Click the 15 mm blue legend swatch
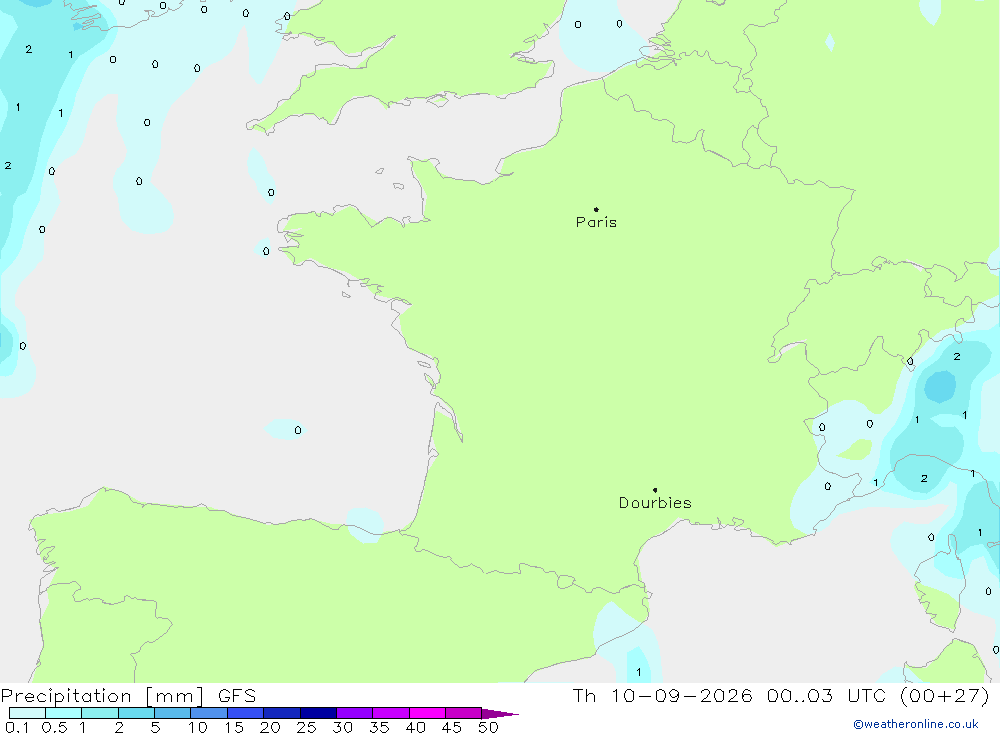The width and height of the screenshot is (1000, 733). [246, 713]
